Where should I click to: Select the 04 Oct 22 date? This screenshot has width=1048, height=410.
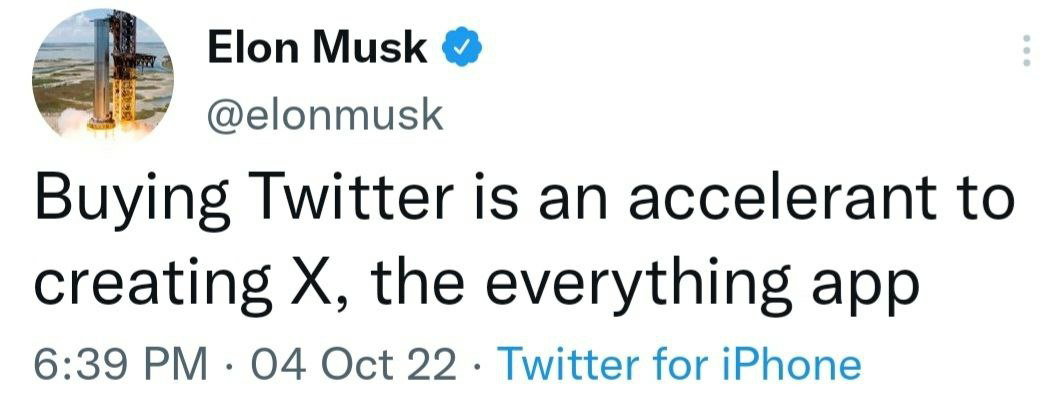tap(352, 365)
